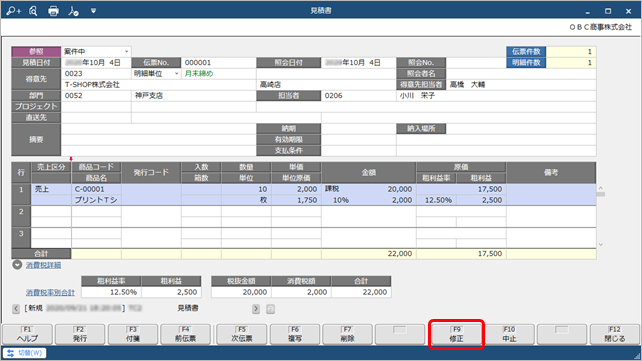
Task: Open the print preview icon
Action: [x=33, y=11]
